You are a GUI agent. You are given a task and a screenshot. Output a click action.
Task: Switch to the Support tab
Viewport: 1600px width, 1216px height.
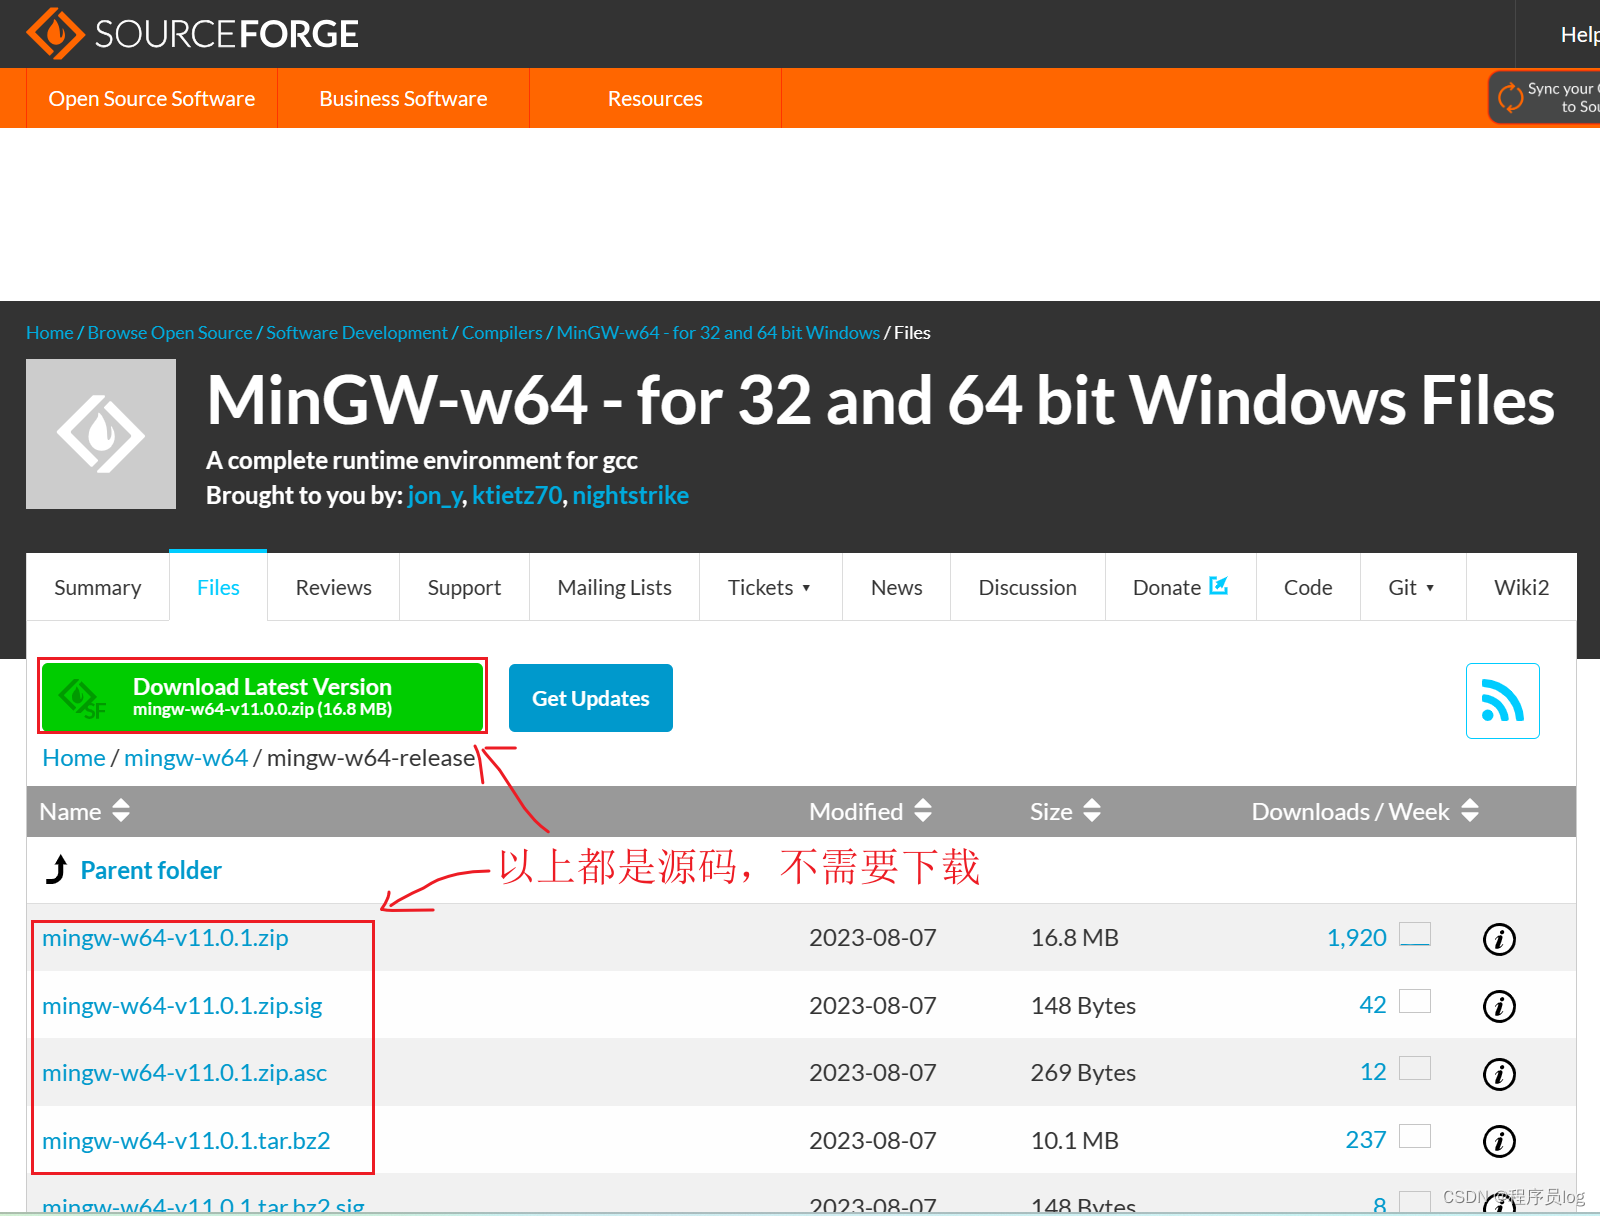coord(464,587)
